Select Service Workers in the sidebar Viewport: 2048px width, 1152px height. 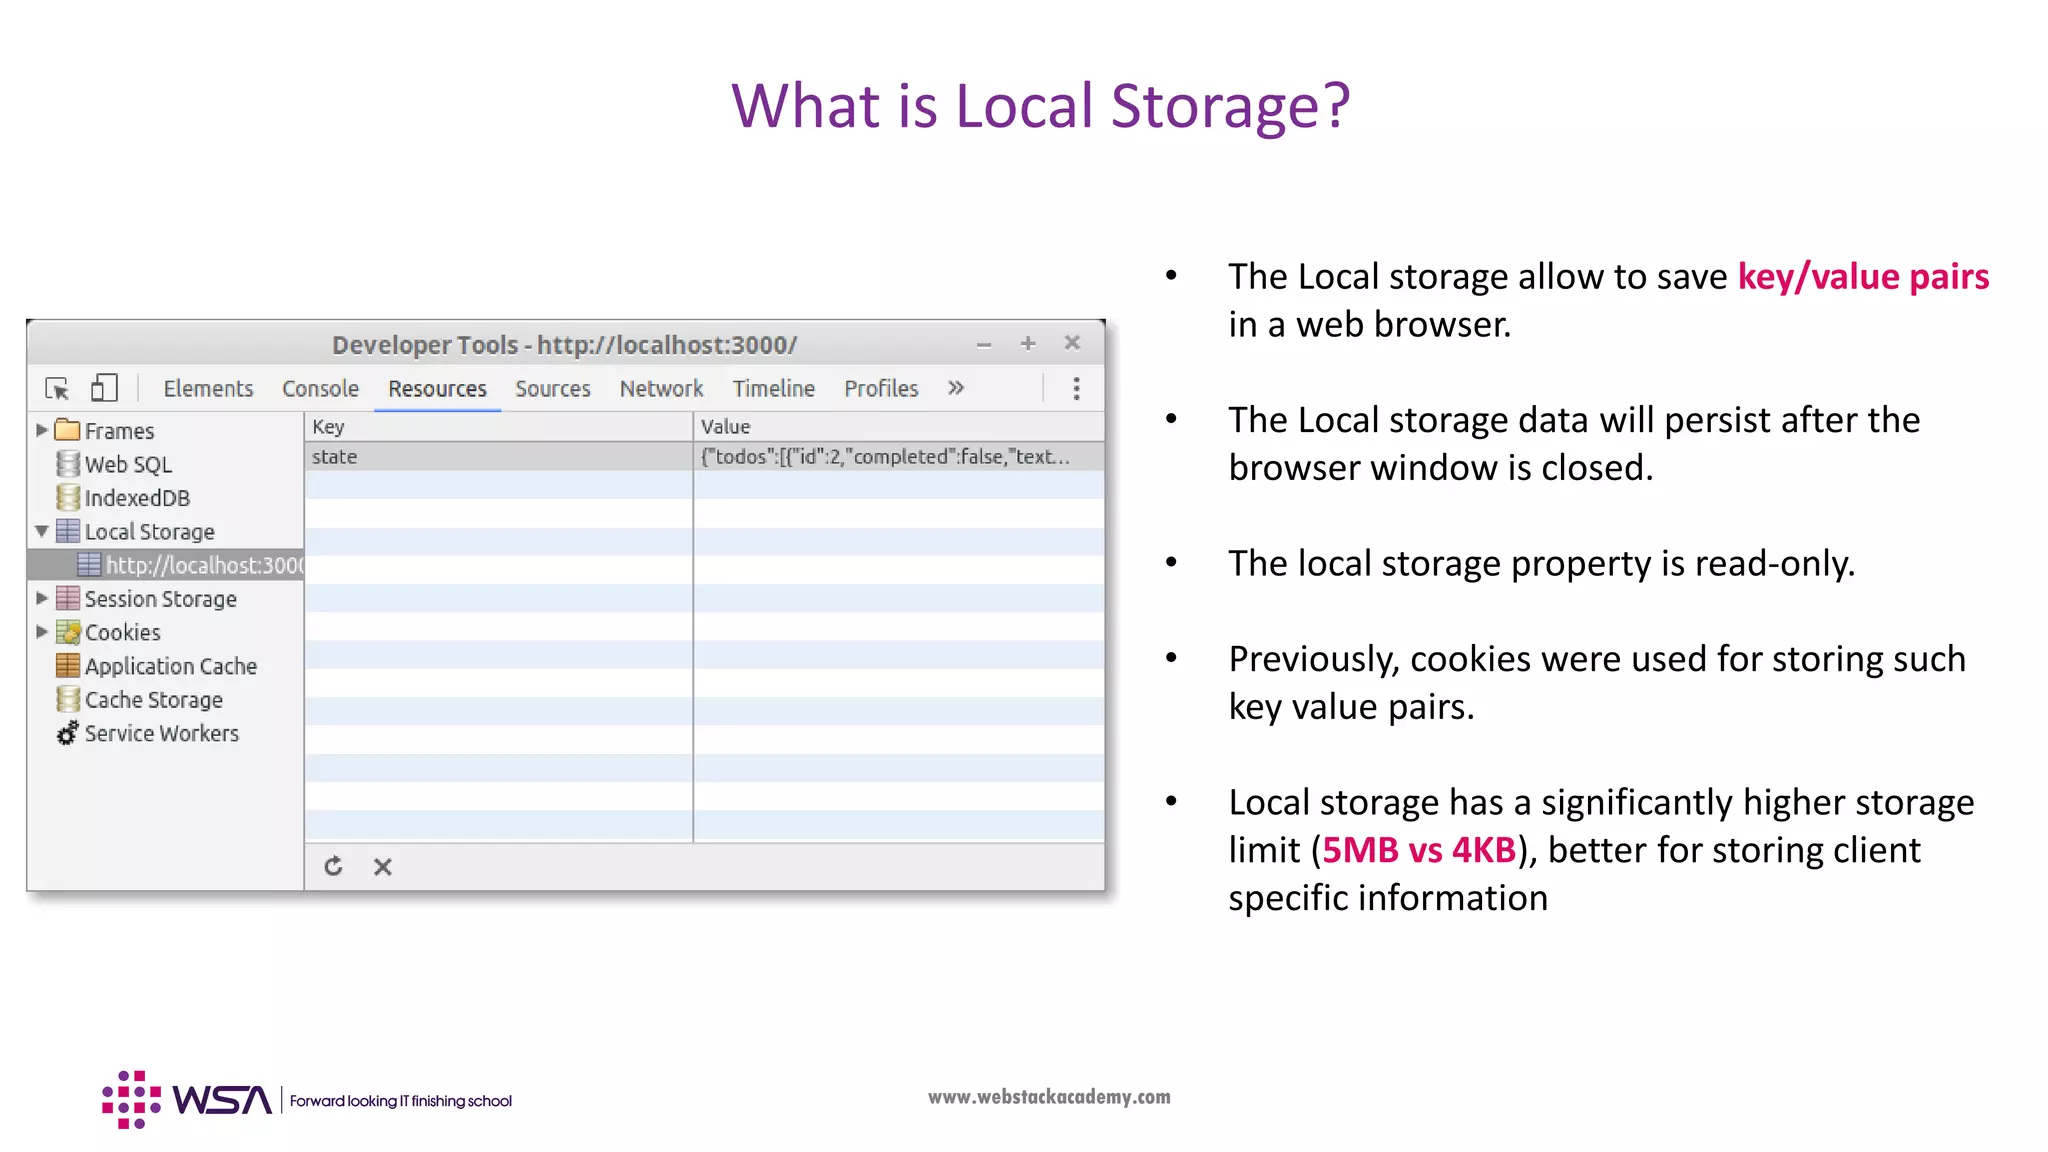[x=161, y=733]
